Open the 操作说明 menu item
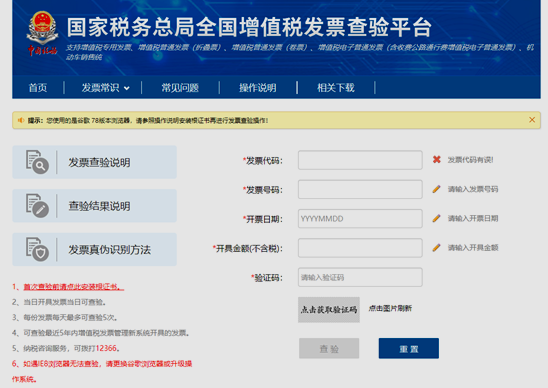This screenshot has height=388, width=548. 258,88
